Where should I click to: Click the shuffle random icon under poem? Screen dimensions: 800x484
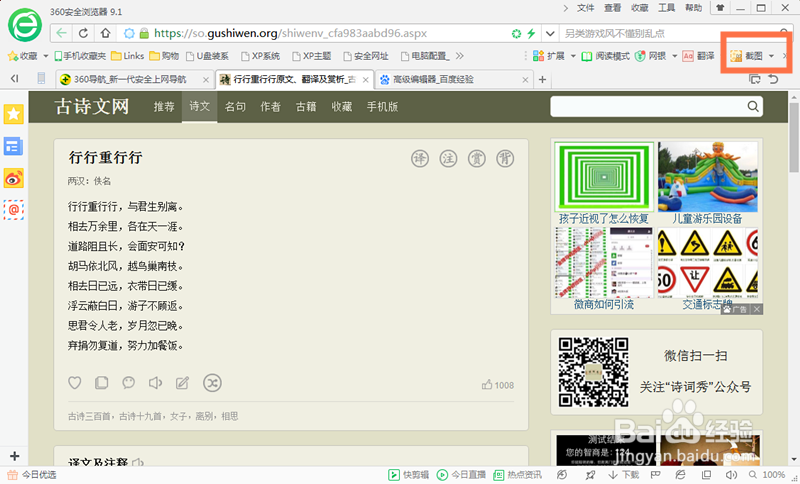pos(212,383)
